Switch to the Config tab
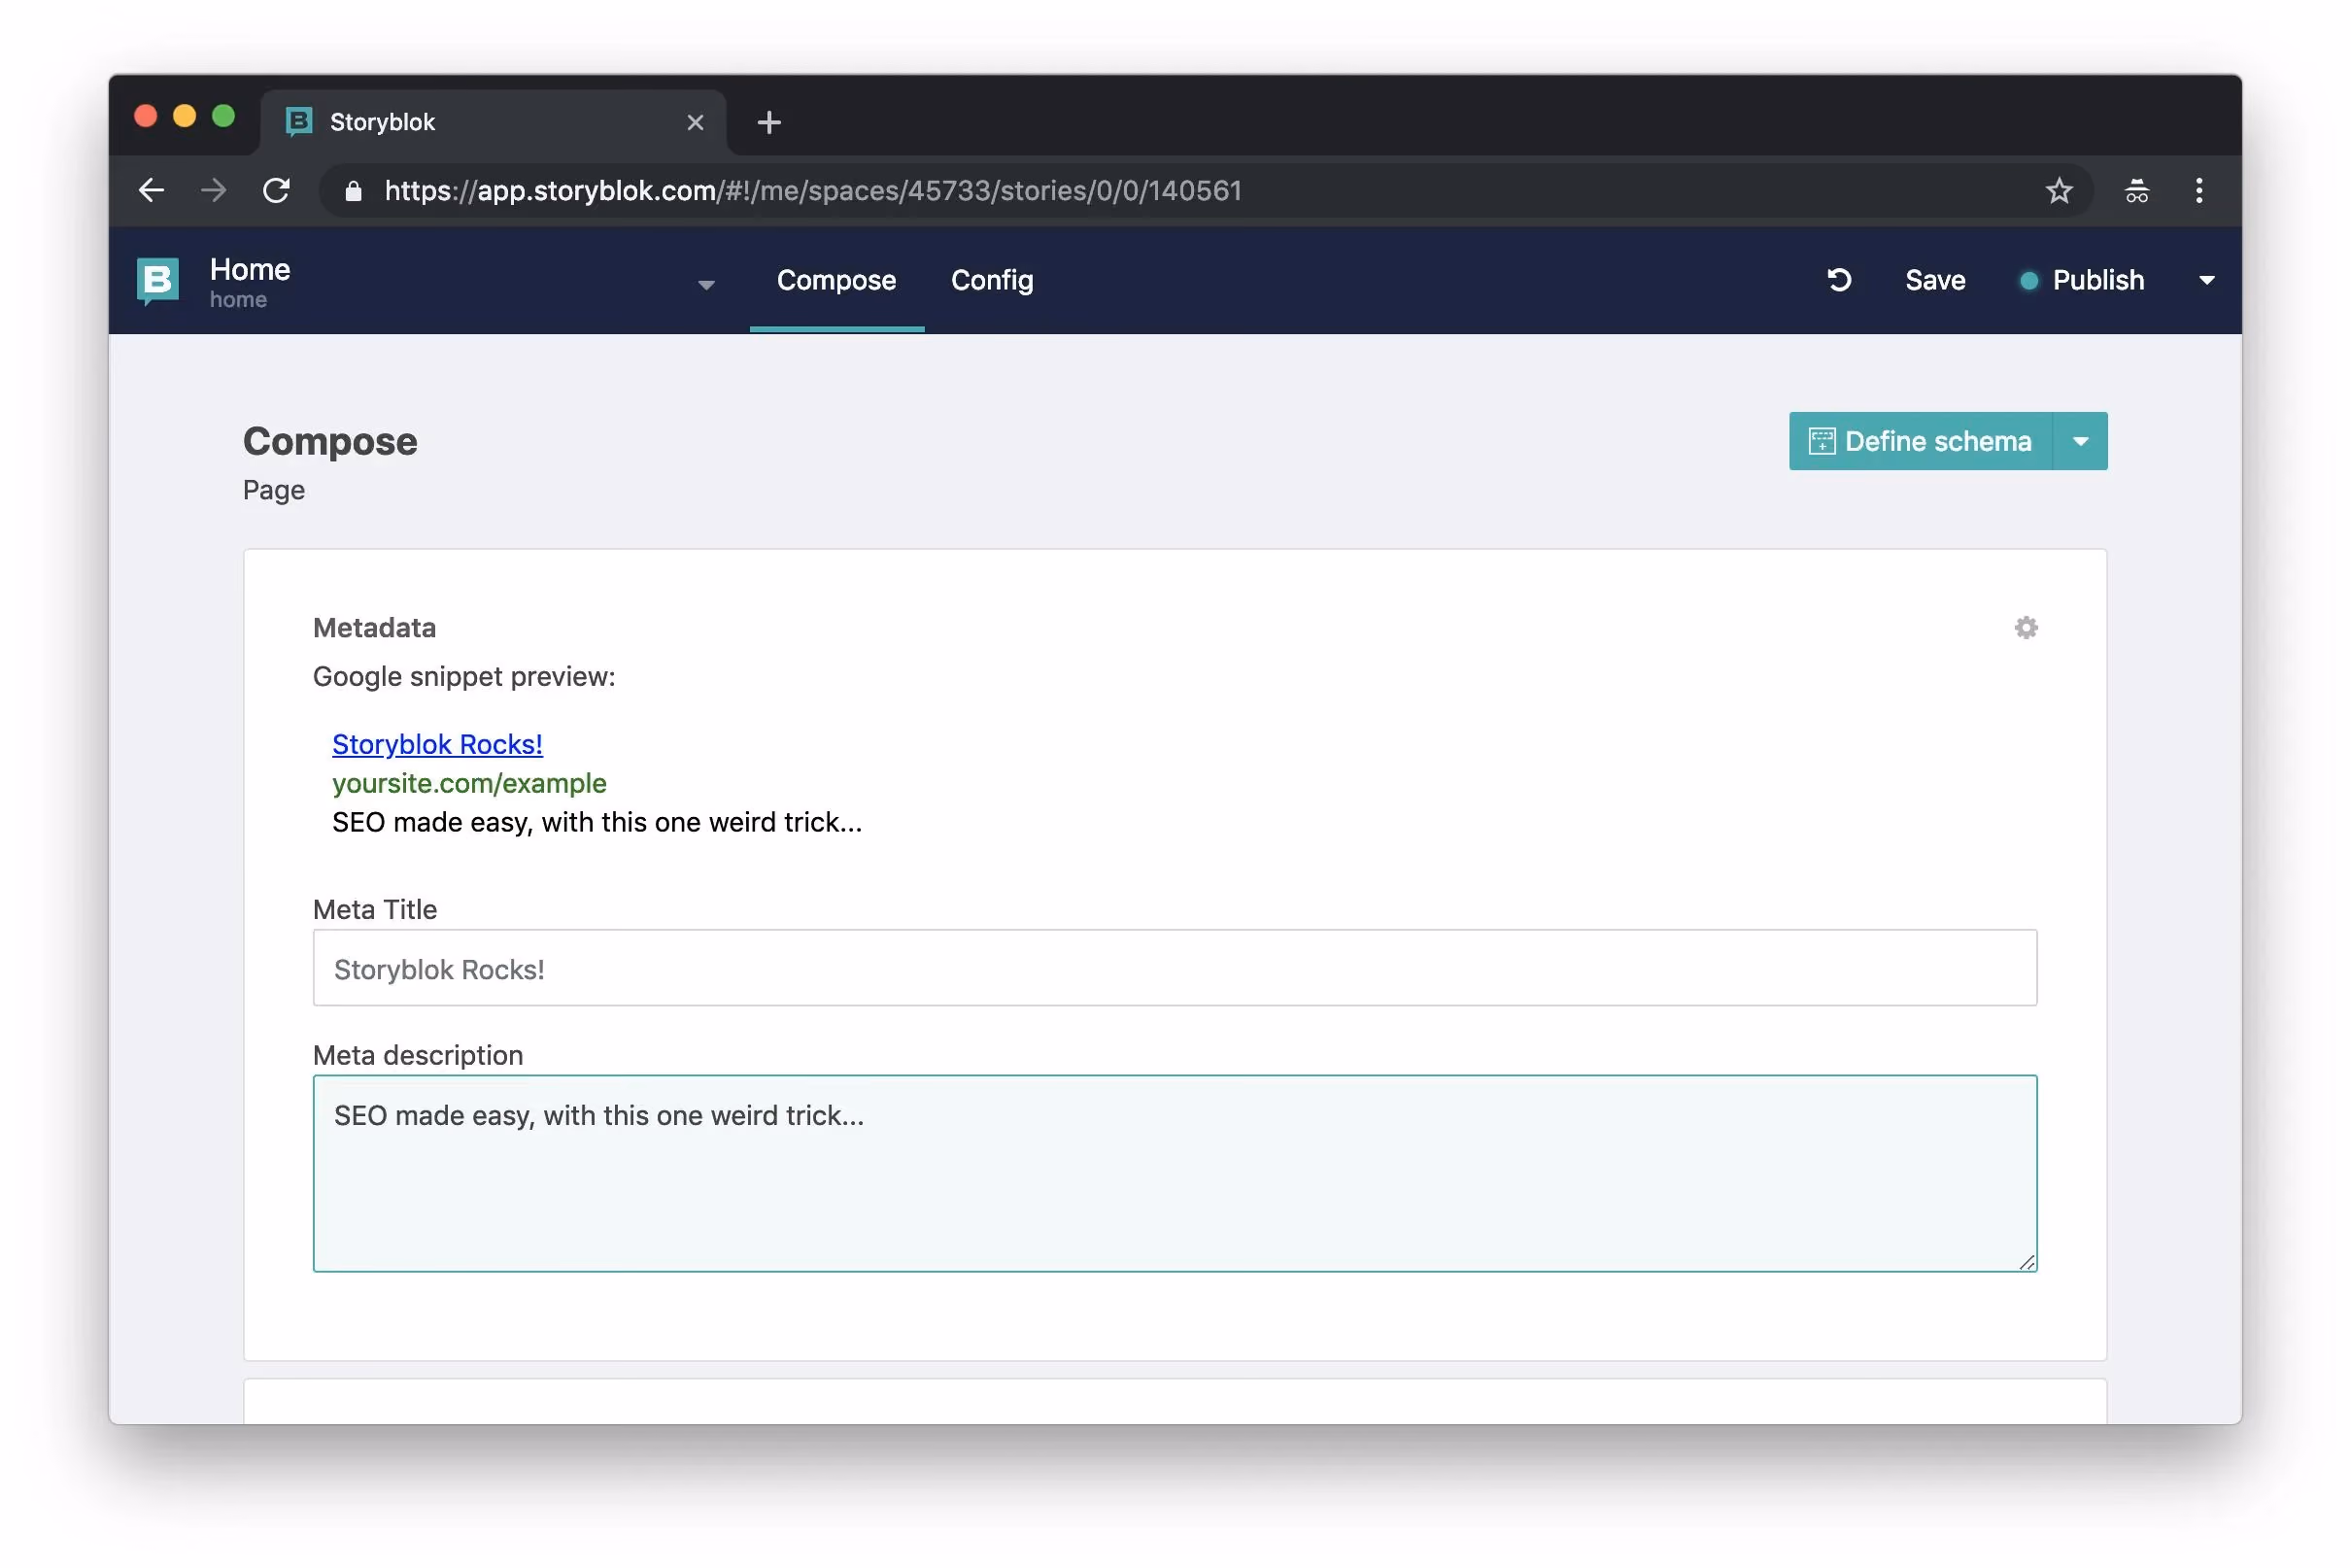This screenshot has width=2351, height=1568. (991, 280)
